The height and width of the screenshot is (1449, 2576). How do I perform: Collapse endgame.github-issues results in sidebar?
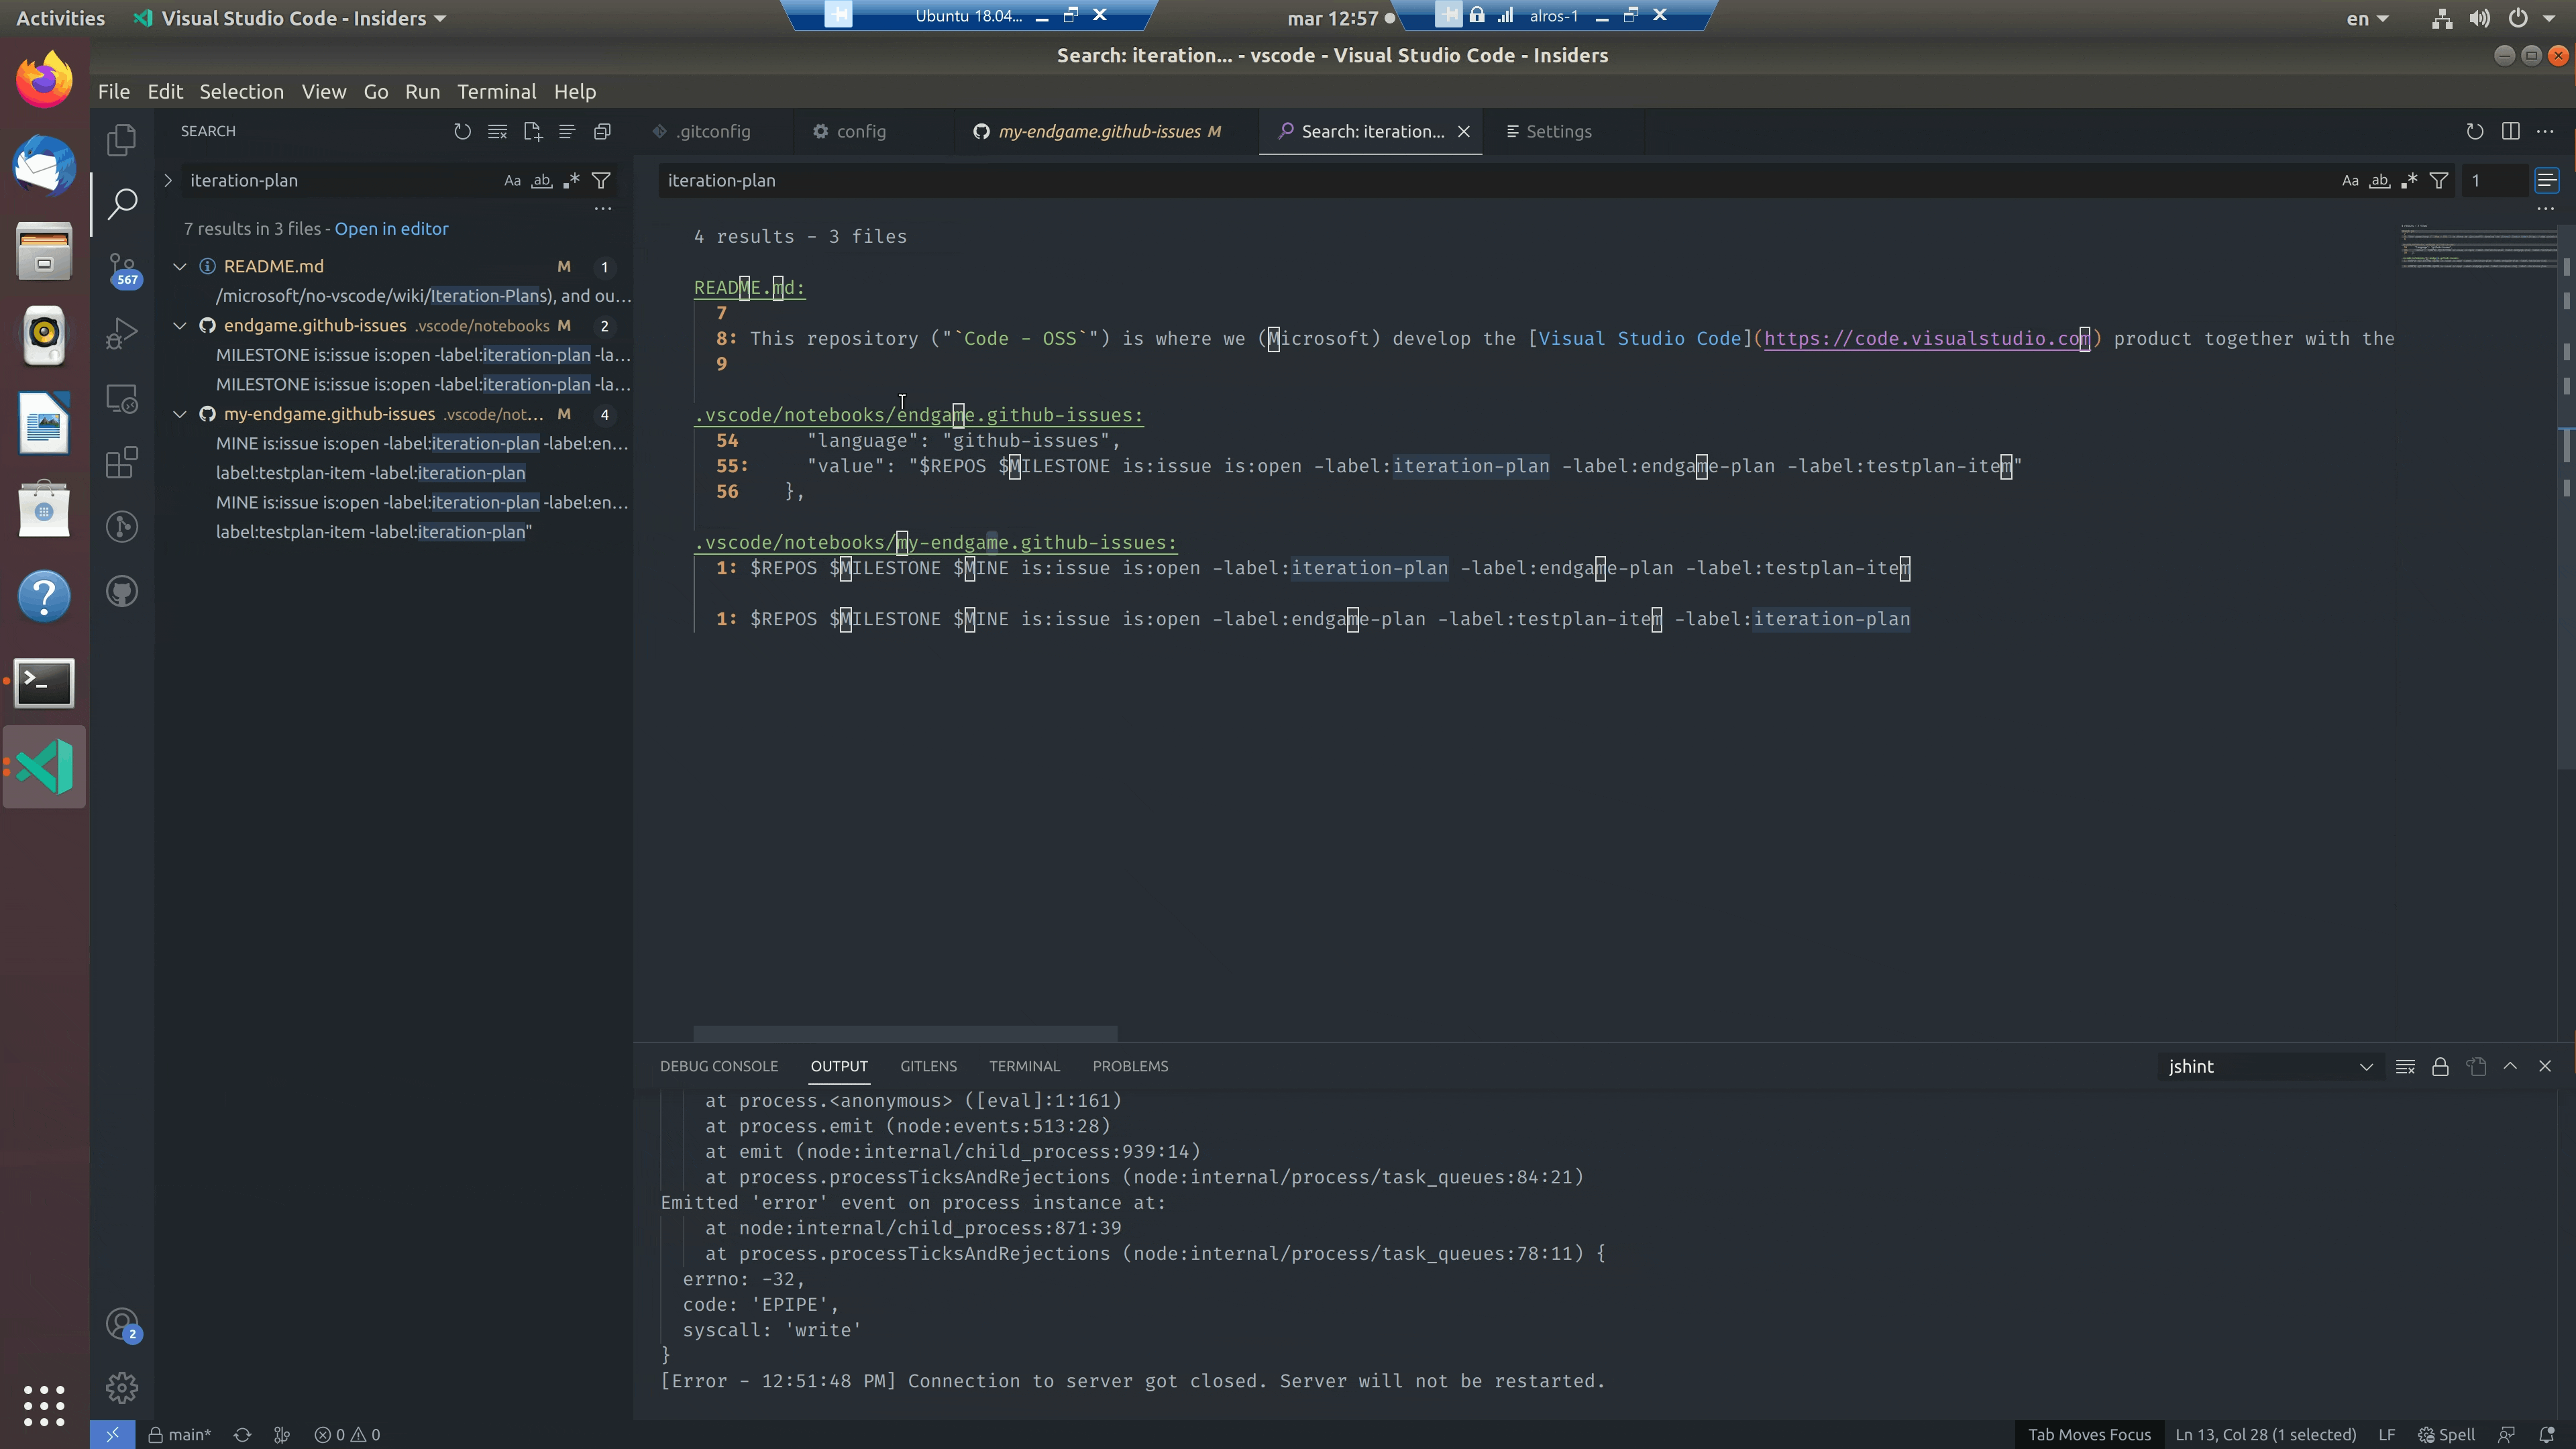[x=180, y=325]
